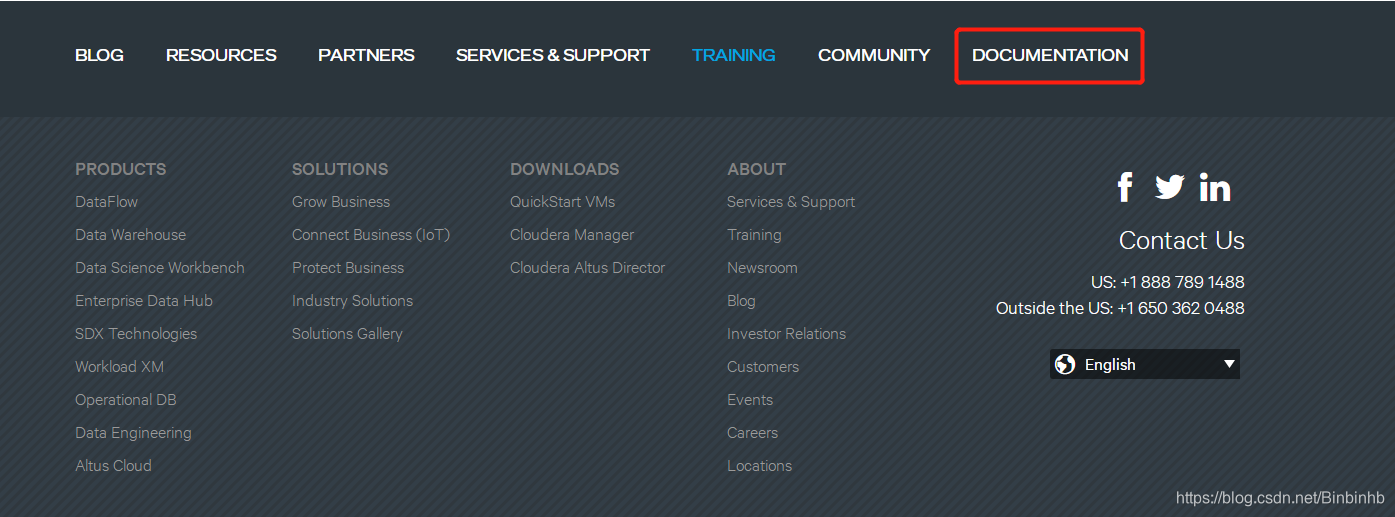Image resolution: width=1395 pixels, height=517 pixels.
Task: Open Grow Business solution link
Action: (341, 201)
